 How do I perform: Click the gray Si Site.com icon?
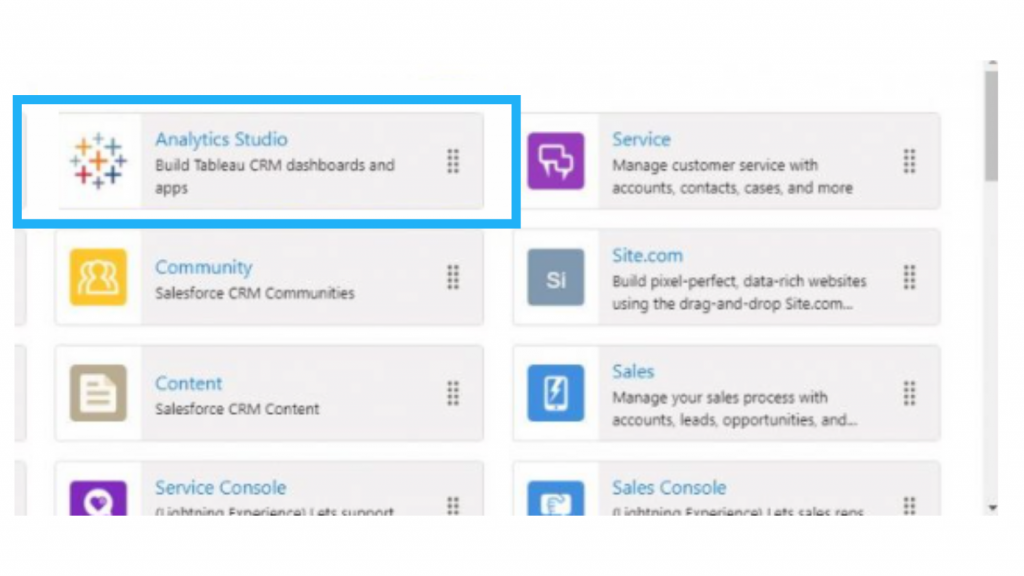pos(556,277)
